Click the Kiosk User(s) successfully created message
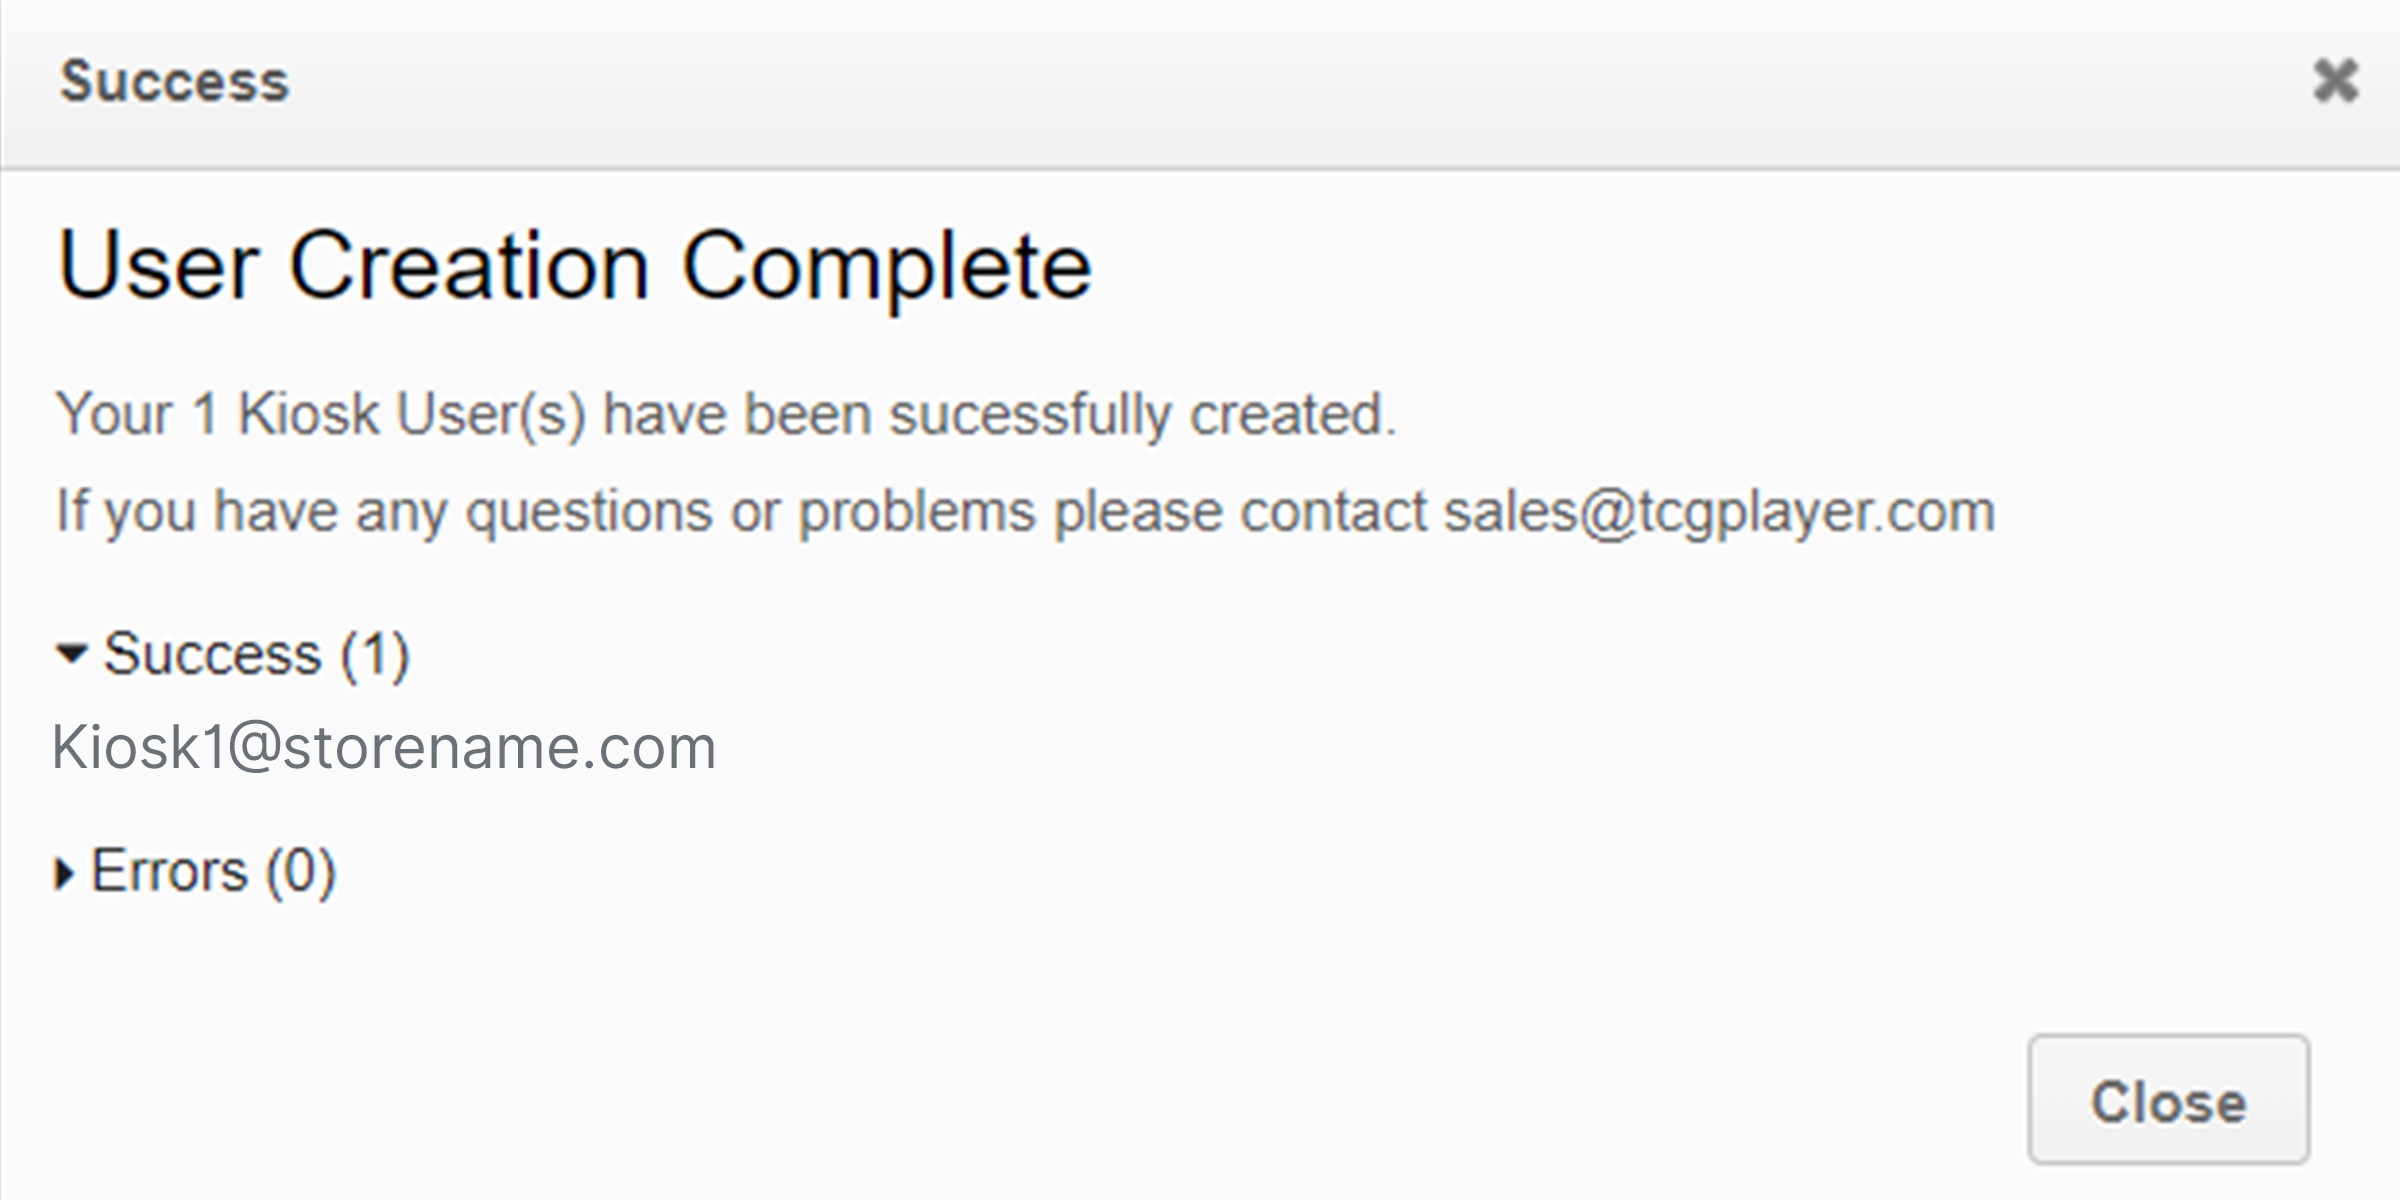This screenshot has height=1200, width=2400. click(x=725, y=414)
